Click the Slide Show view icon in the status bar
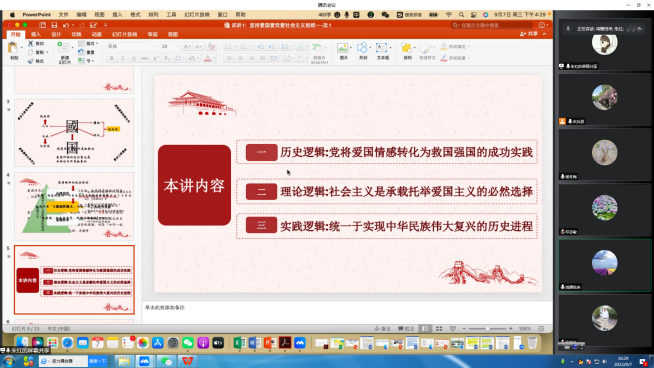The image size is (654, 368). coord(453,329)
